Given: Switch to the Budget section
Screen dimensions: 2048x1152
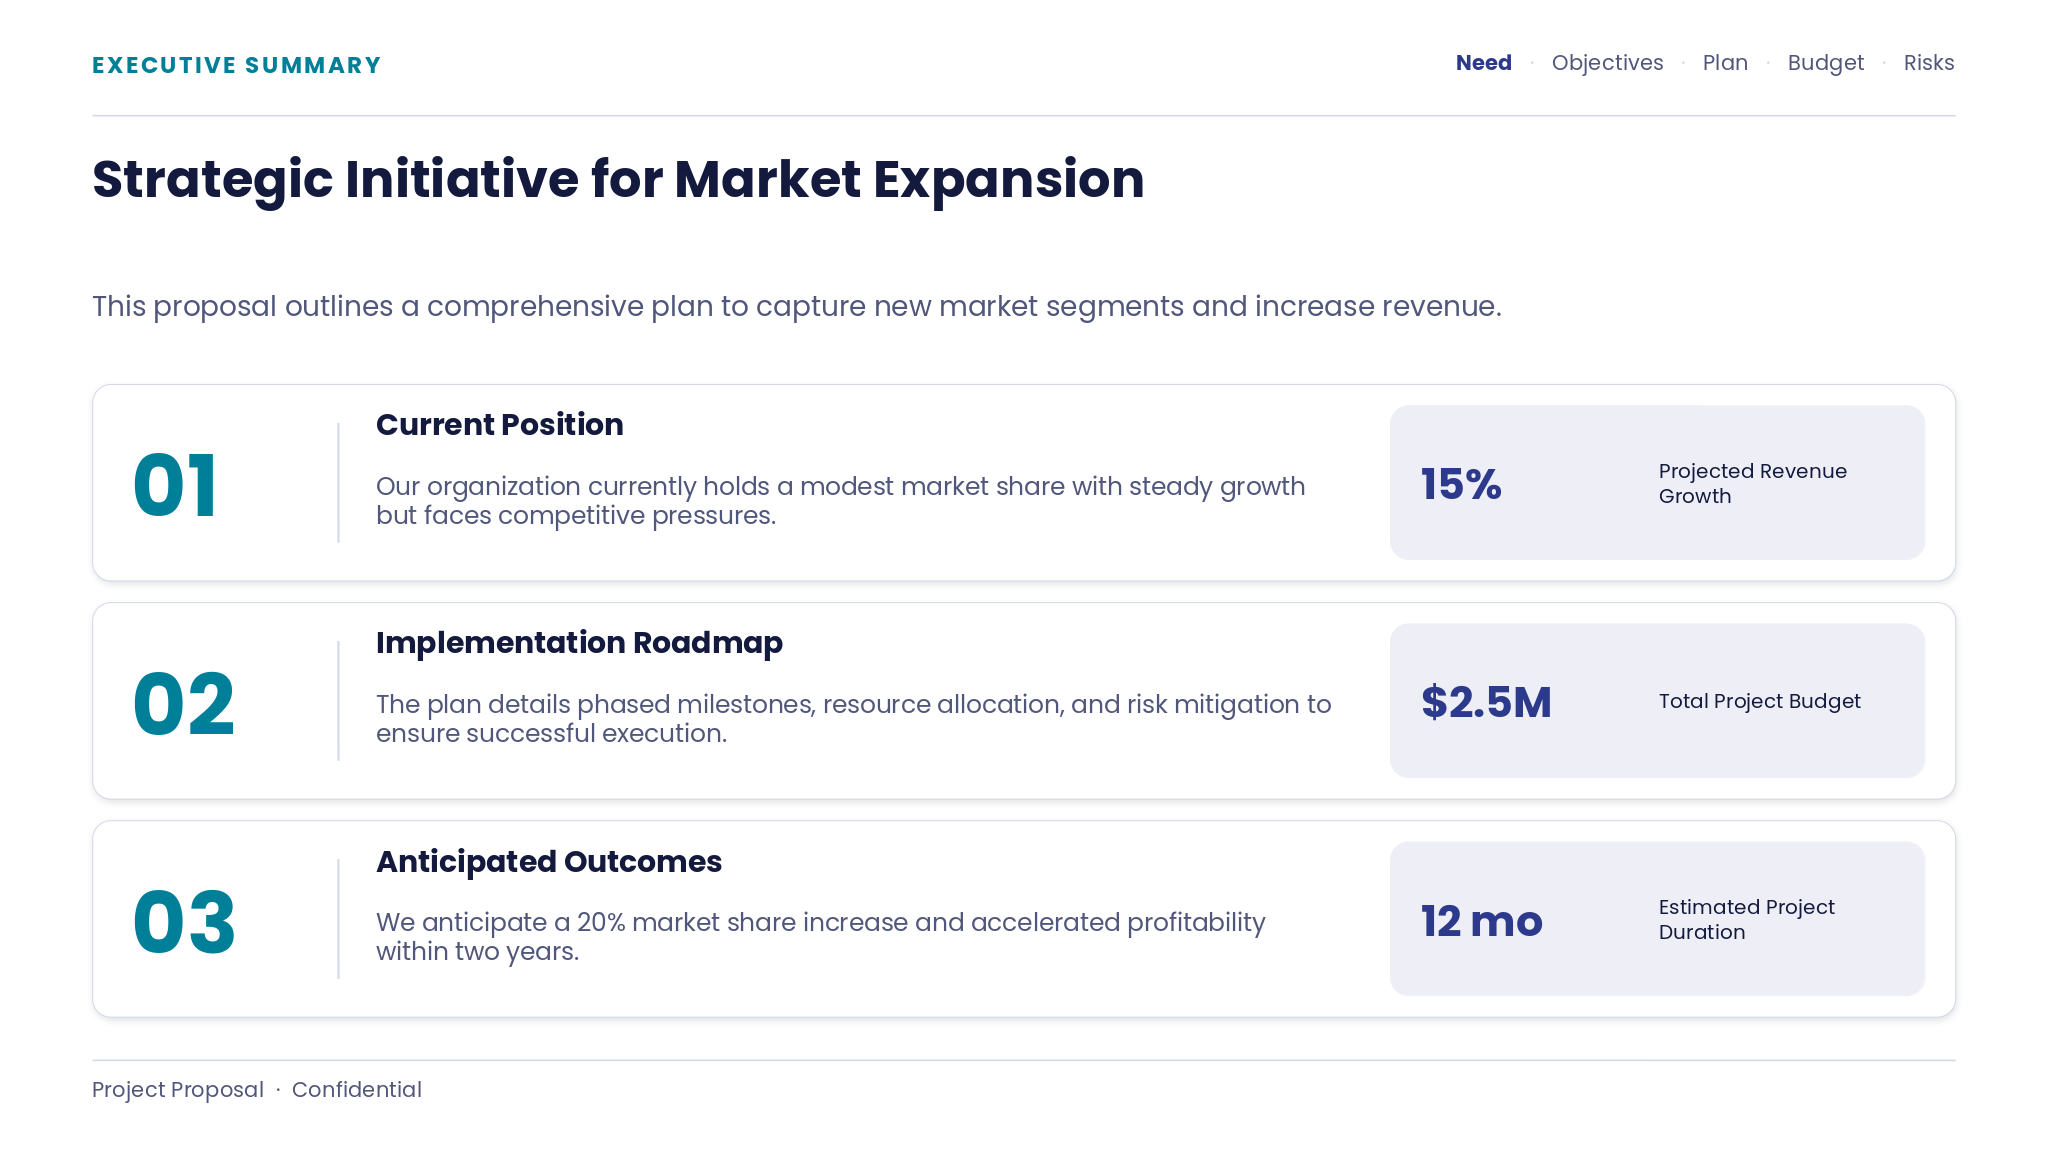Looking at the screenshot, I should [x=1825, y=63].
